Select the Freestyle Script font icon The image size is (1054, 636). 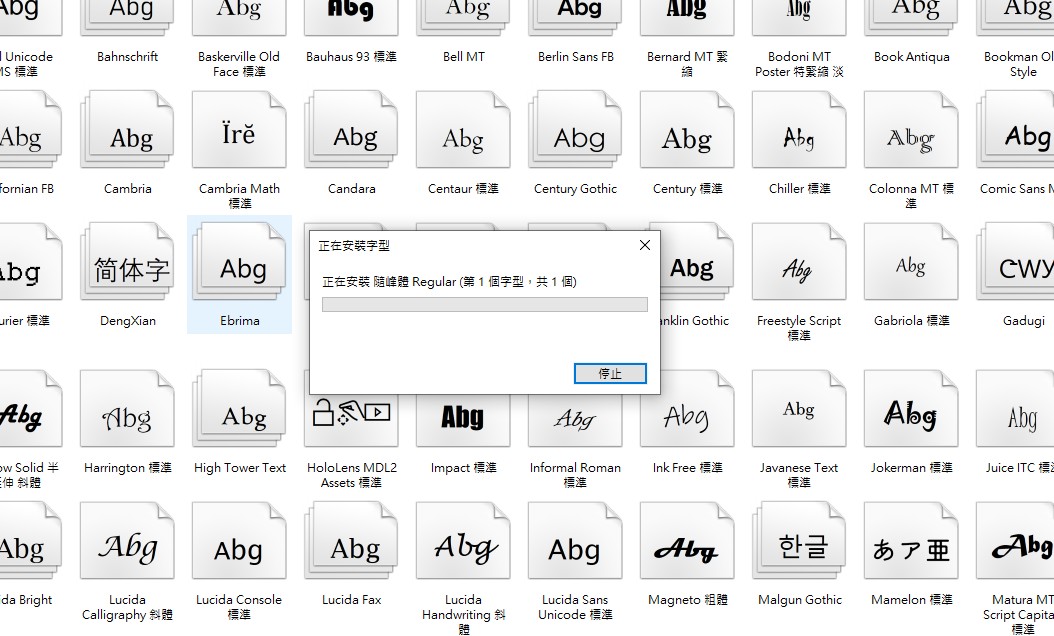(799, 262)
